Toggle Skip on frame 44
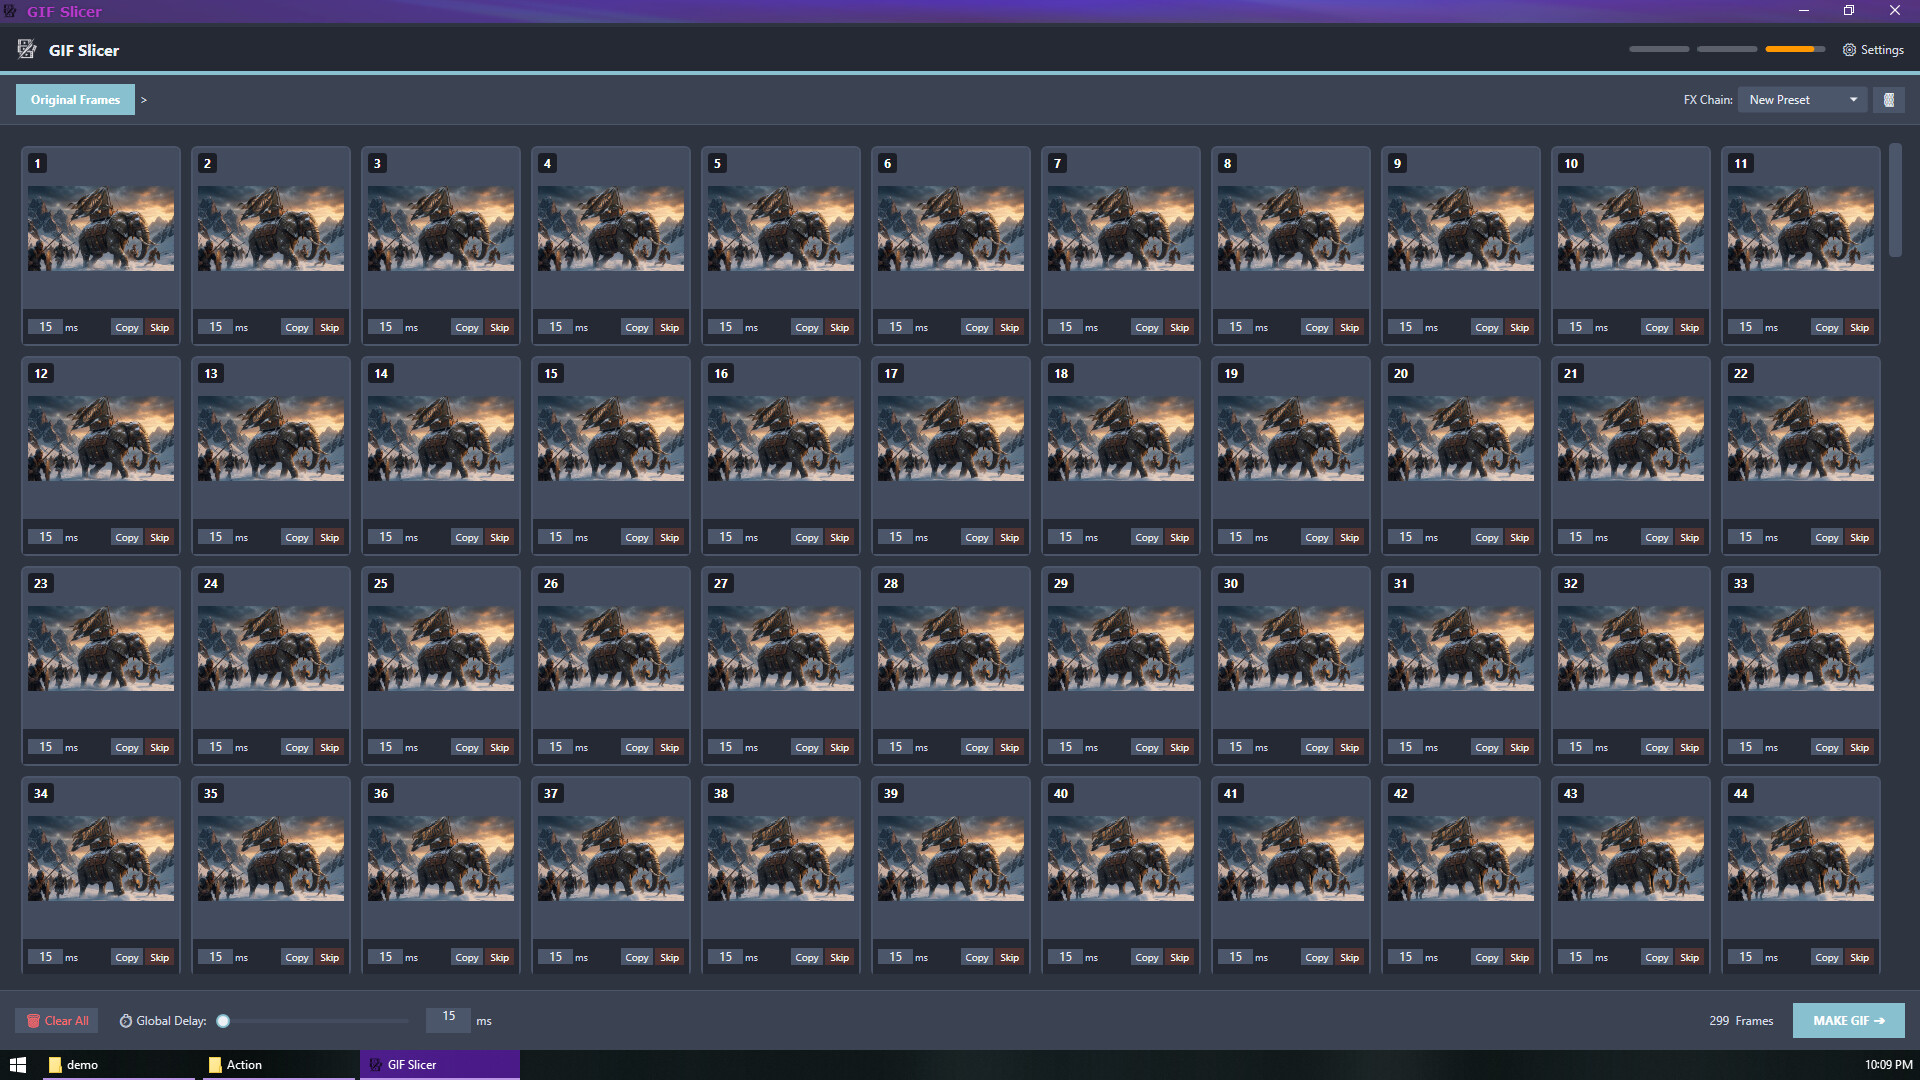 (1860, 958)
